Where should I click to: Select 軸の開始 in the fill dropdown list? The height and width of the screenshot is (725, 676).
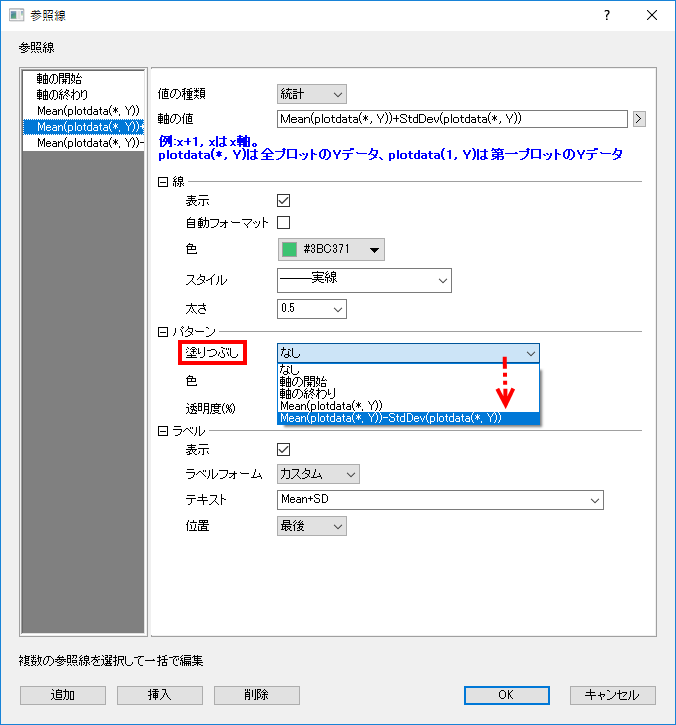(408, 381)
